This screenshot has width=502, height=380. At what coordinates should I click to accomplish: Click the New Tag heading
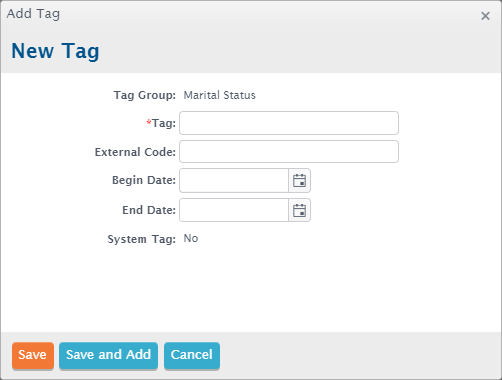click(55, 51)
